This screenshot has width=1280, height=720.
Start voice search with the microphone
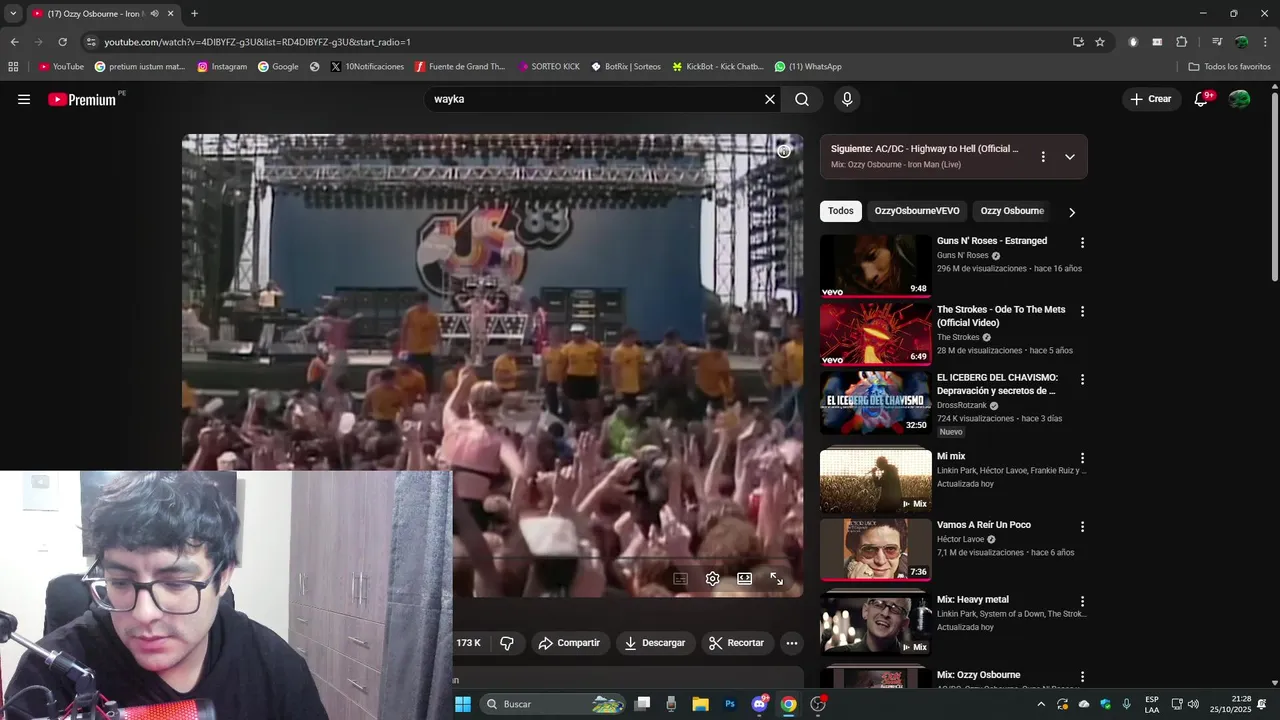tap(847, 99)
